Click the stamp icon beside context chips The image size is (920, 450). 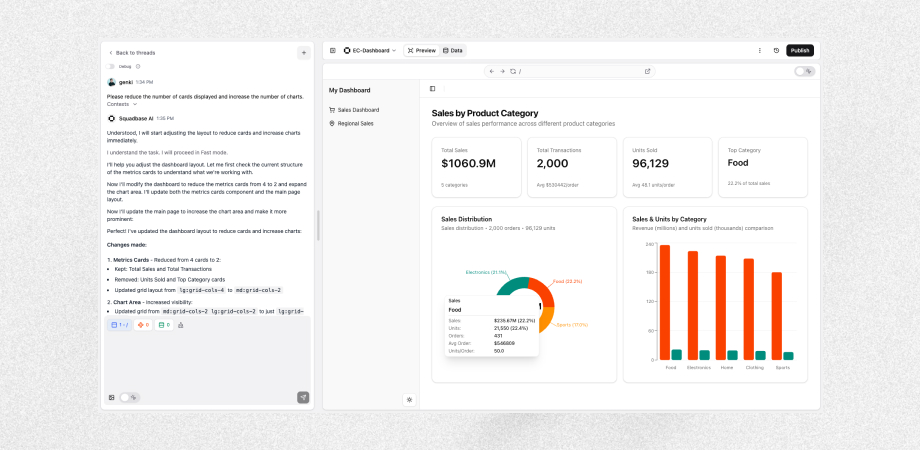tap(181, 324)
